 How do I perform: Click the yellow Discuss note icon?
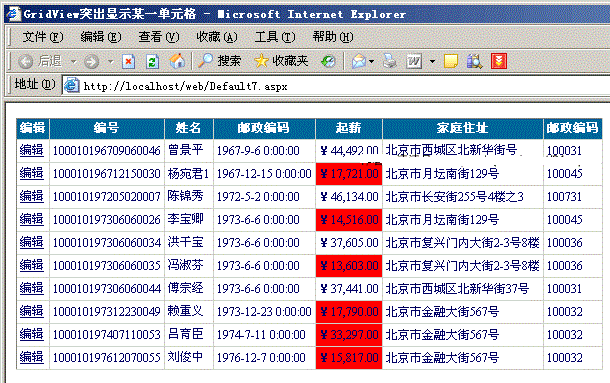point(450,61)
